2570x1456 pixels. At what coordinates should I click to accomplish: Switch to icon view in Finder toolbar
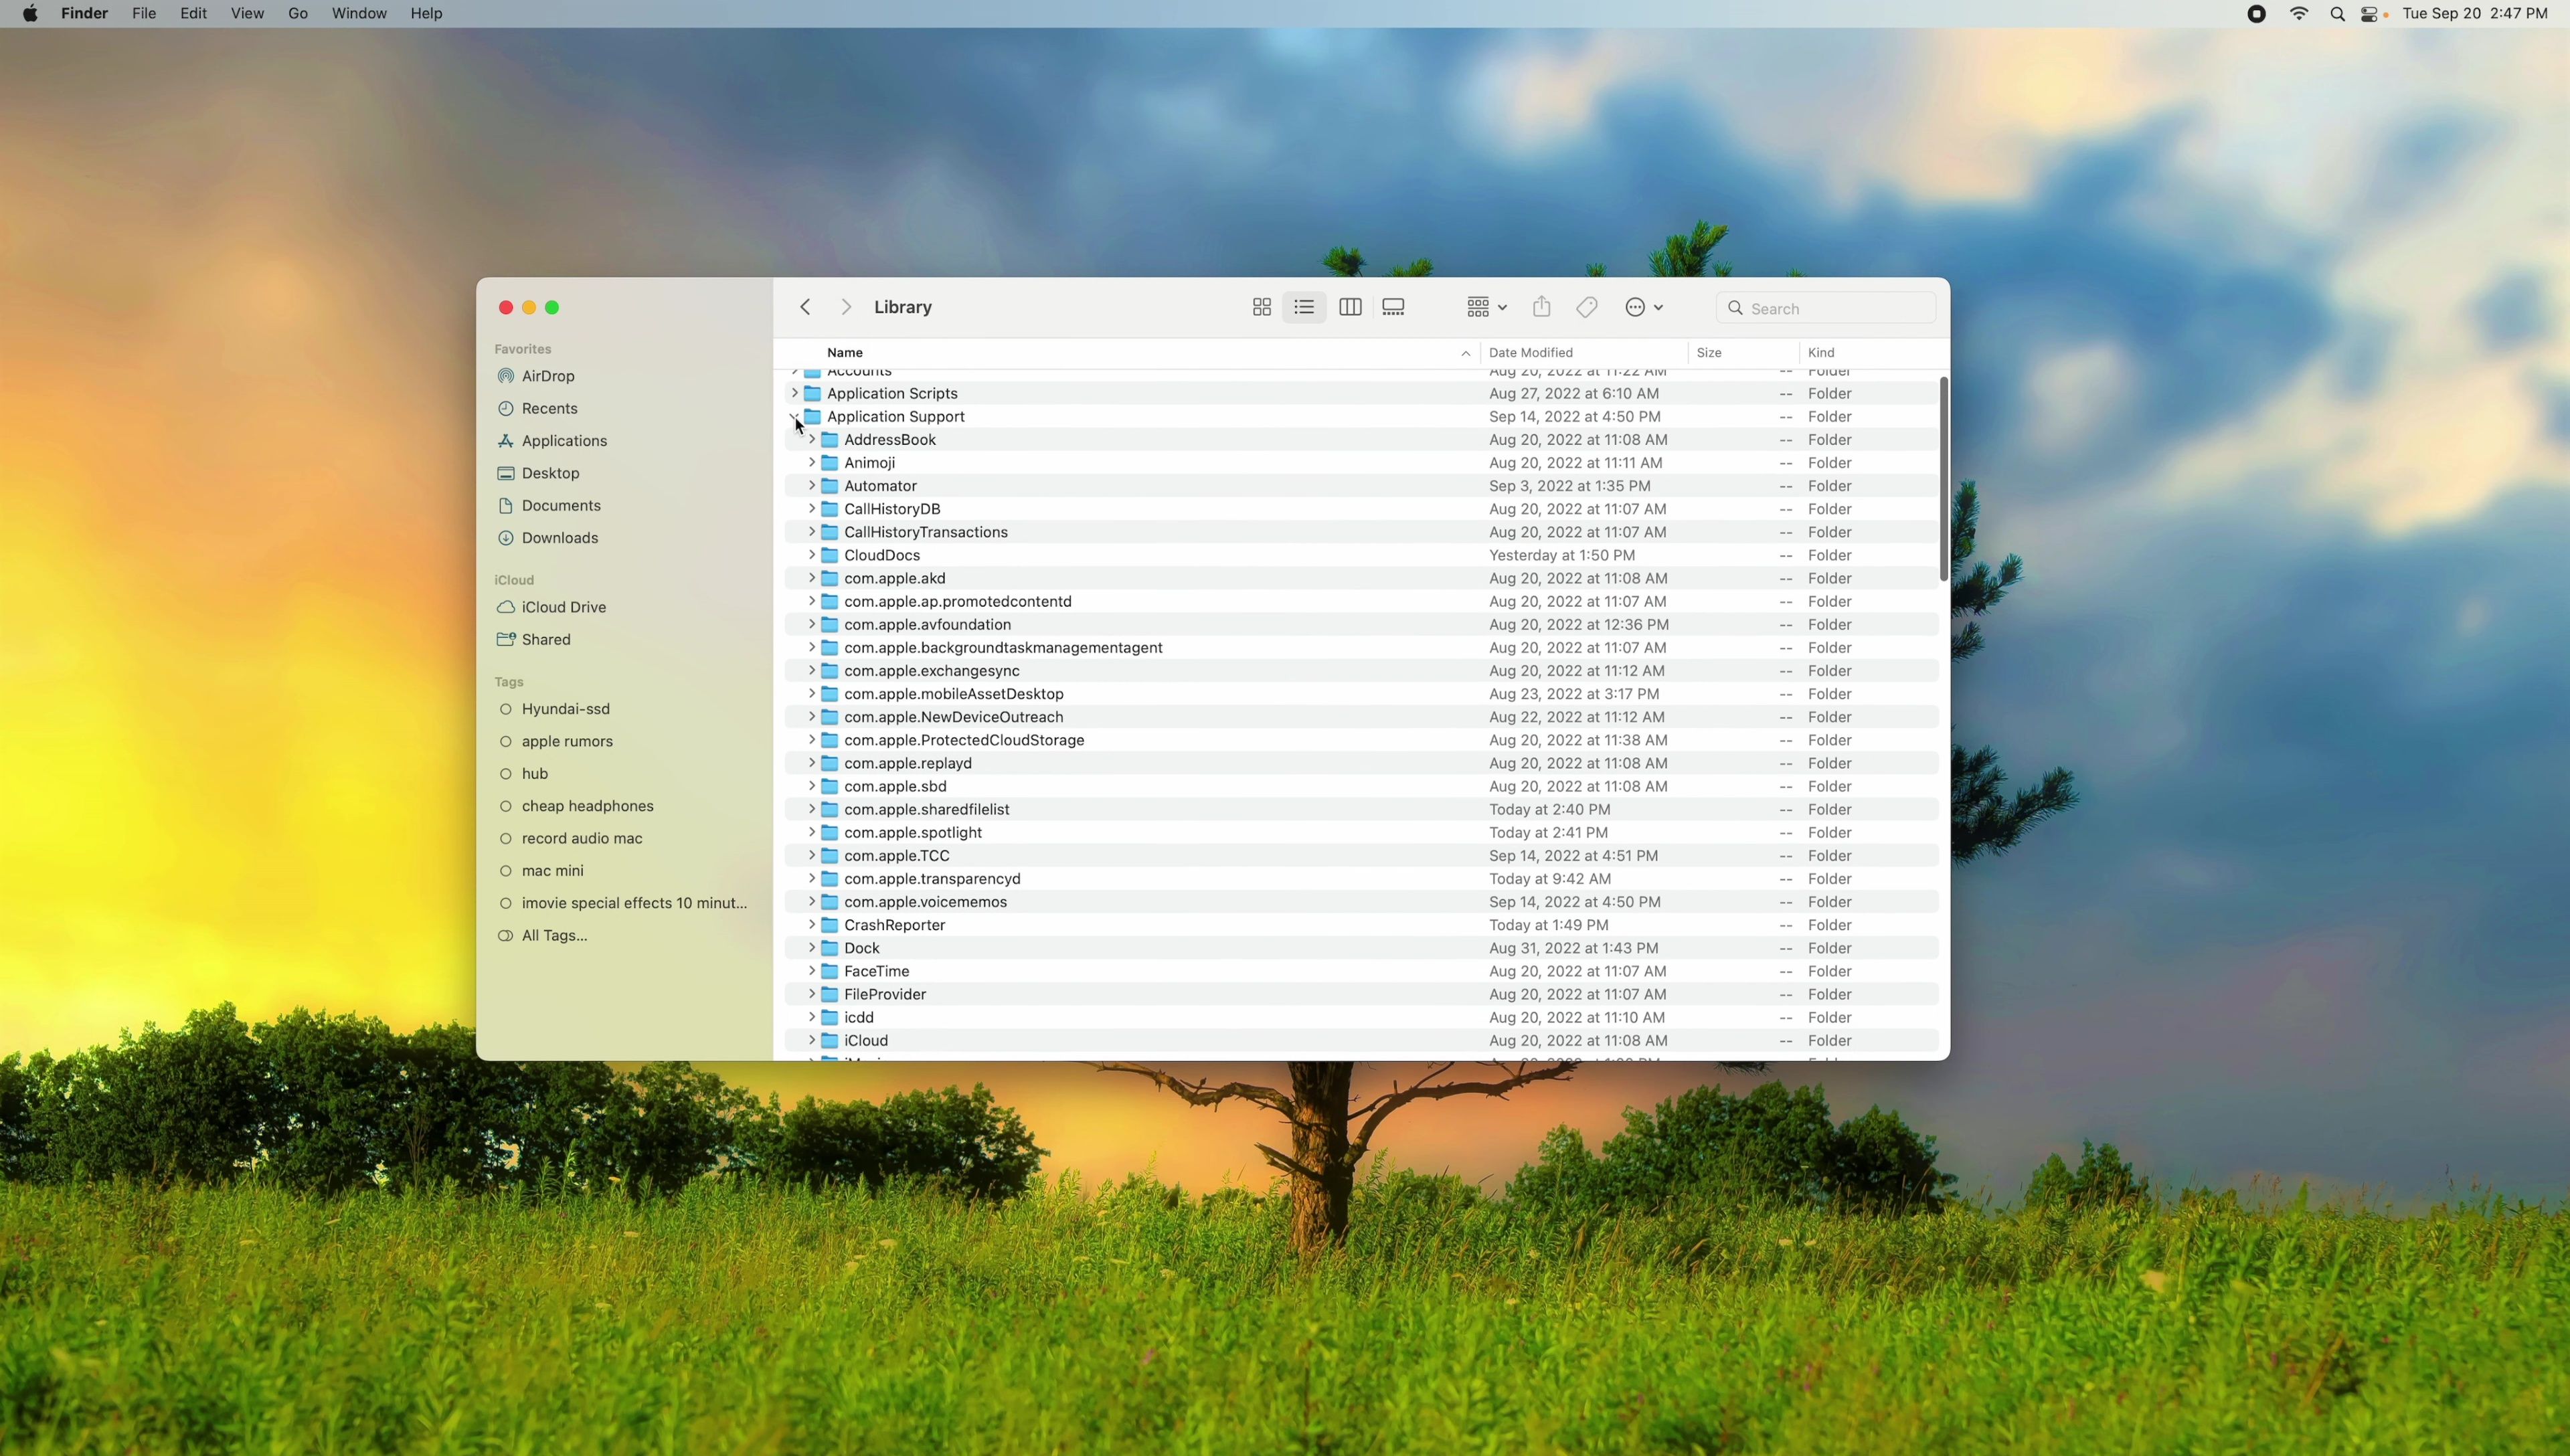(1262, 308)
